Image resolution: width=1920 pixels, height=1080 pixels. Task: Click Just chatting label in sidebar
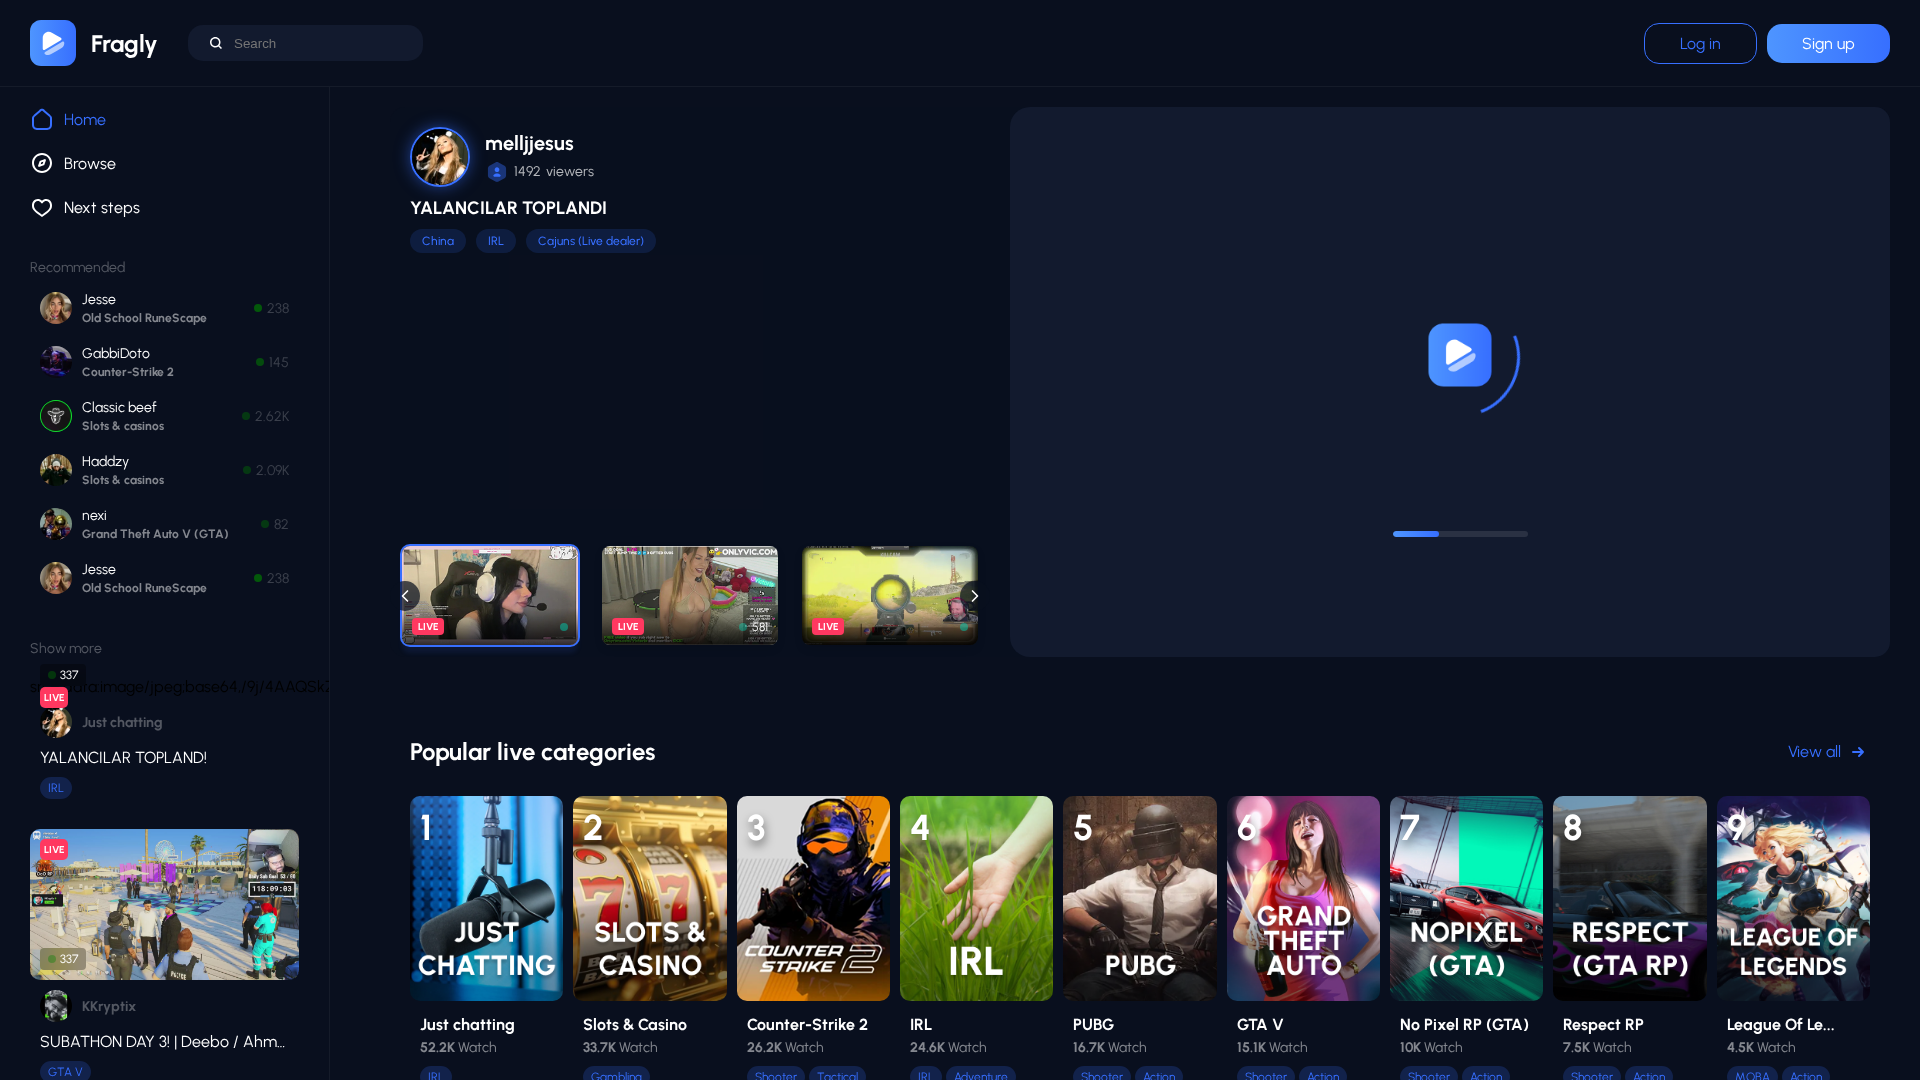point(122,722)
